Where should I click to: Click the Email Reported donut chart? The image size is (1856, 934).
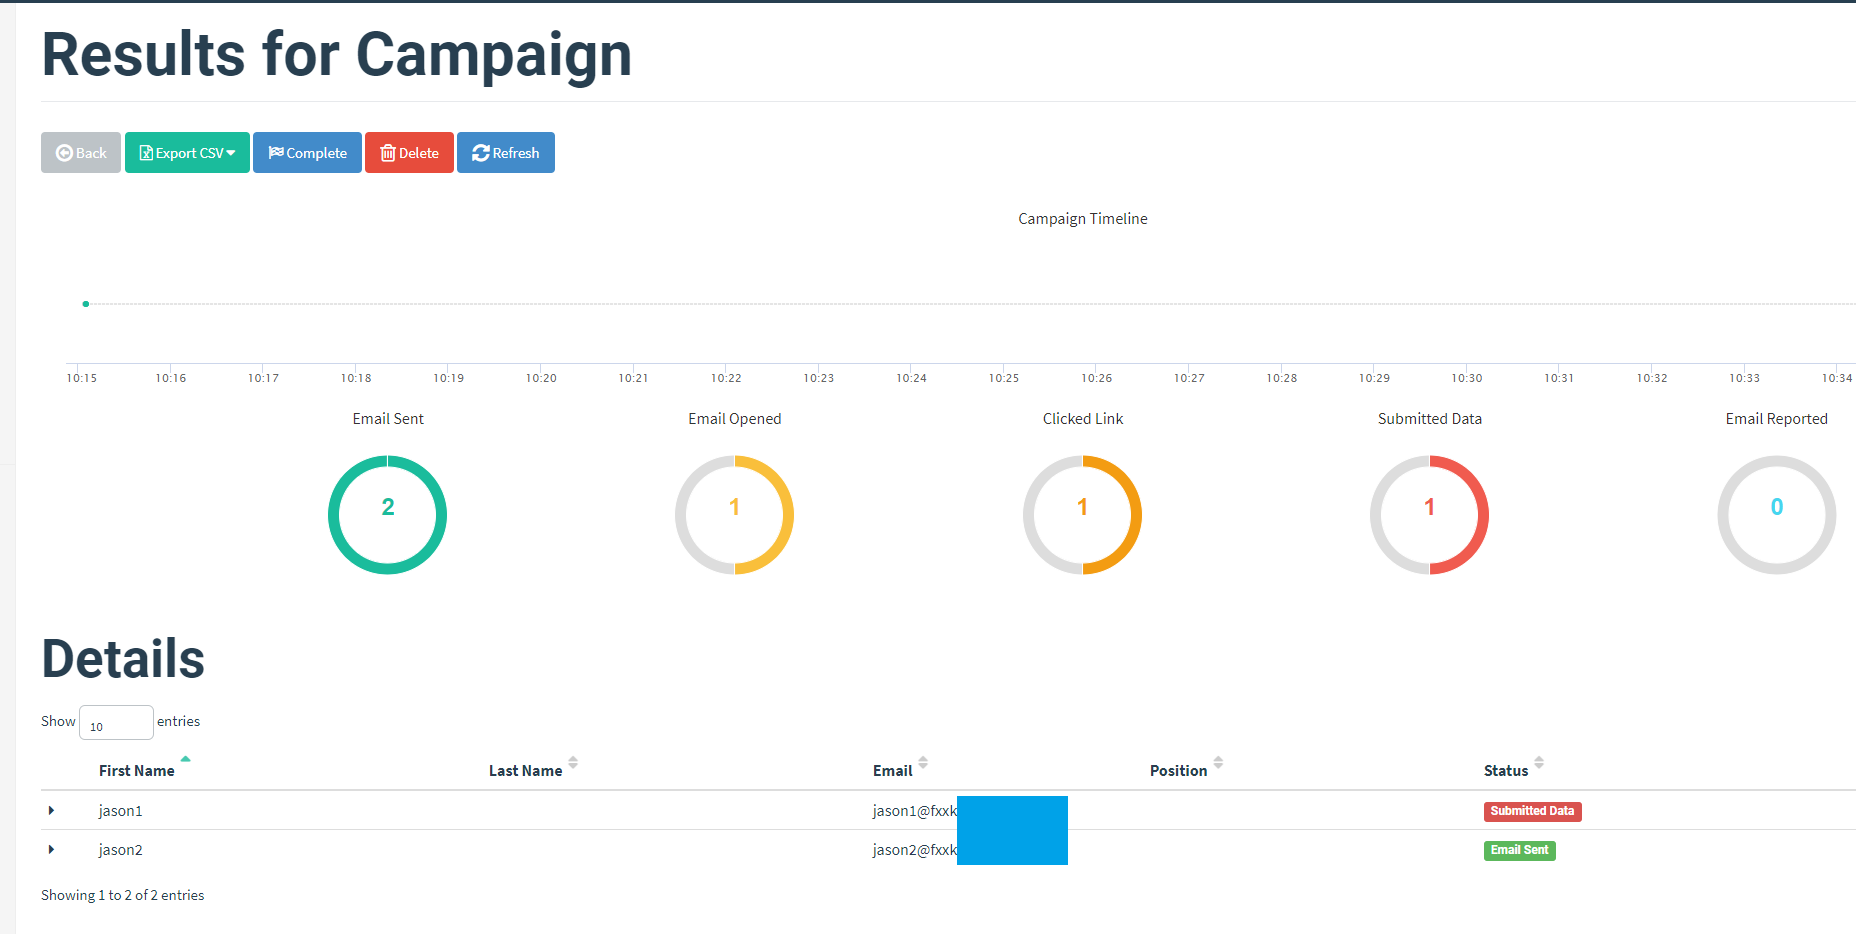tap(1776, 514)
